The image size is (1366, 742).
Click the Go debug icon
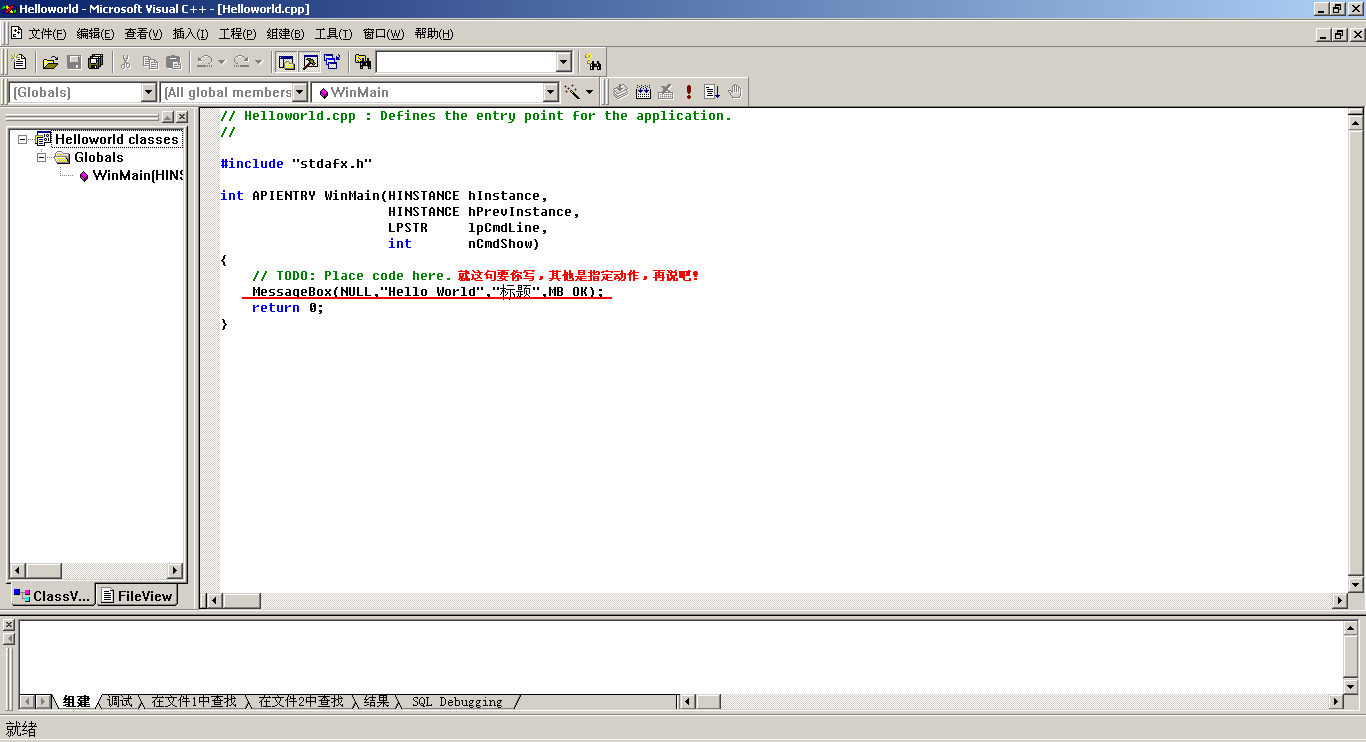tap(711, 92)
